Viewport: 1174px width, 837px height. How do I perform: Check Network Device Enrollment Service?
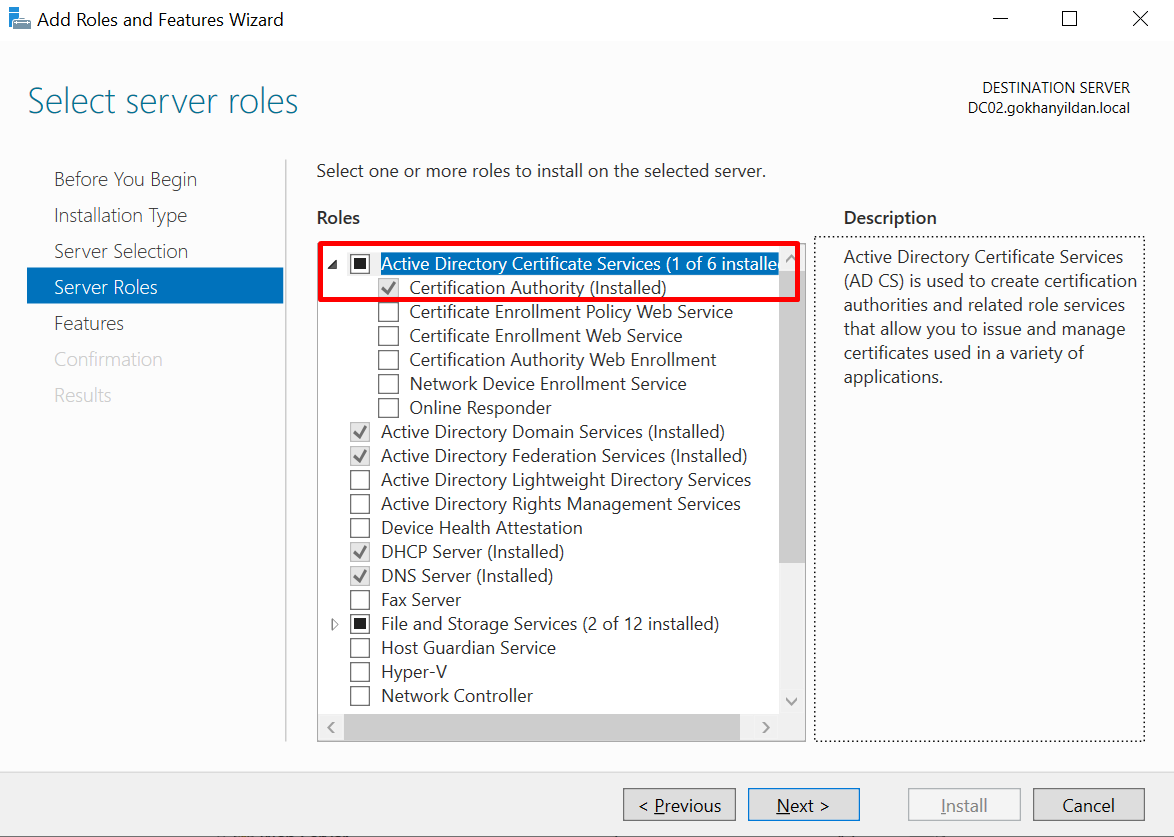pos(389,383)
